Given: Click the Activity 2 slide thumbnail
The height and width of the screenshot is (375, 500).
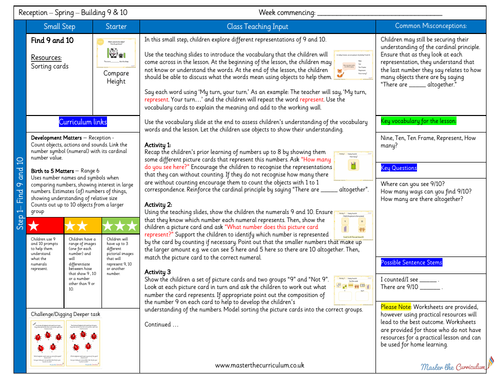Looking at the screenshot, I should point(353,225).
